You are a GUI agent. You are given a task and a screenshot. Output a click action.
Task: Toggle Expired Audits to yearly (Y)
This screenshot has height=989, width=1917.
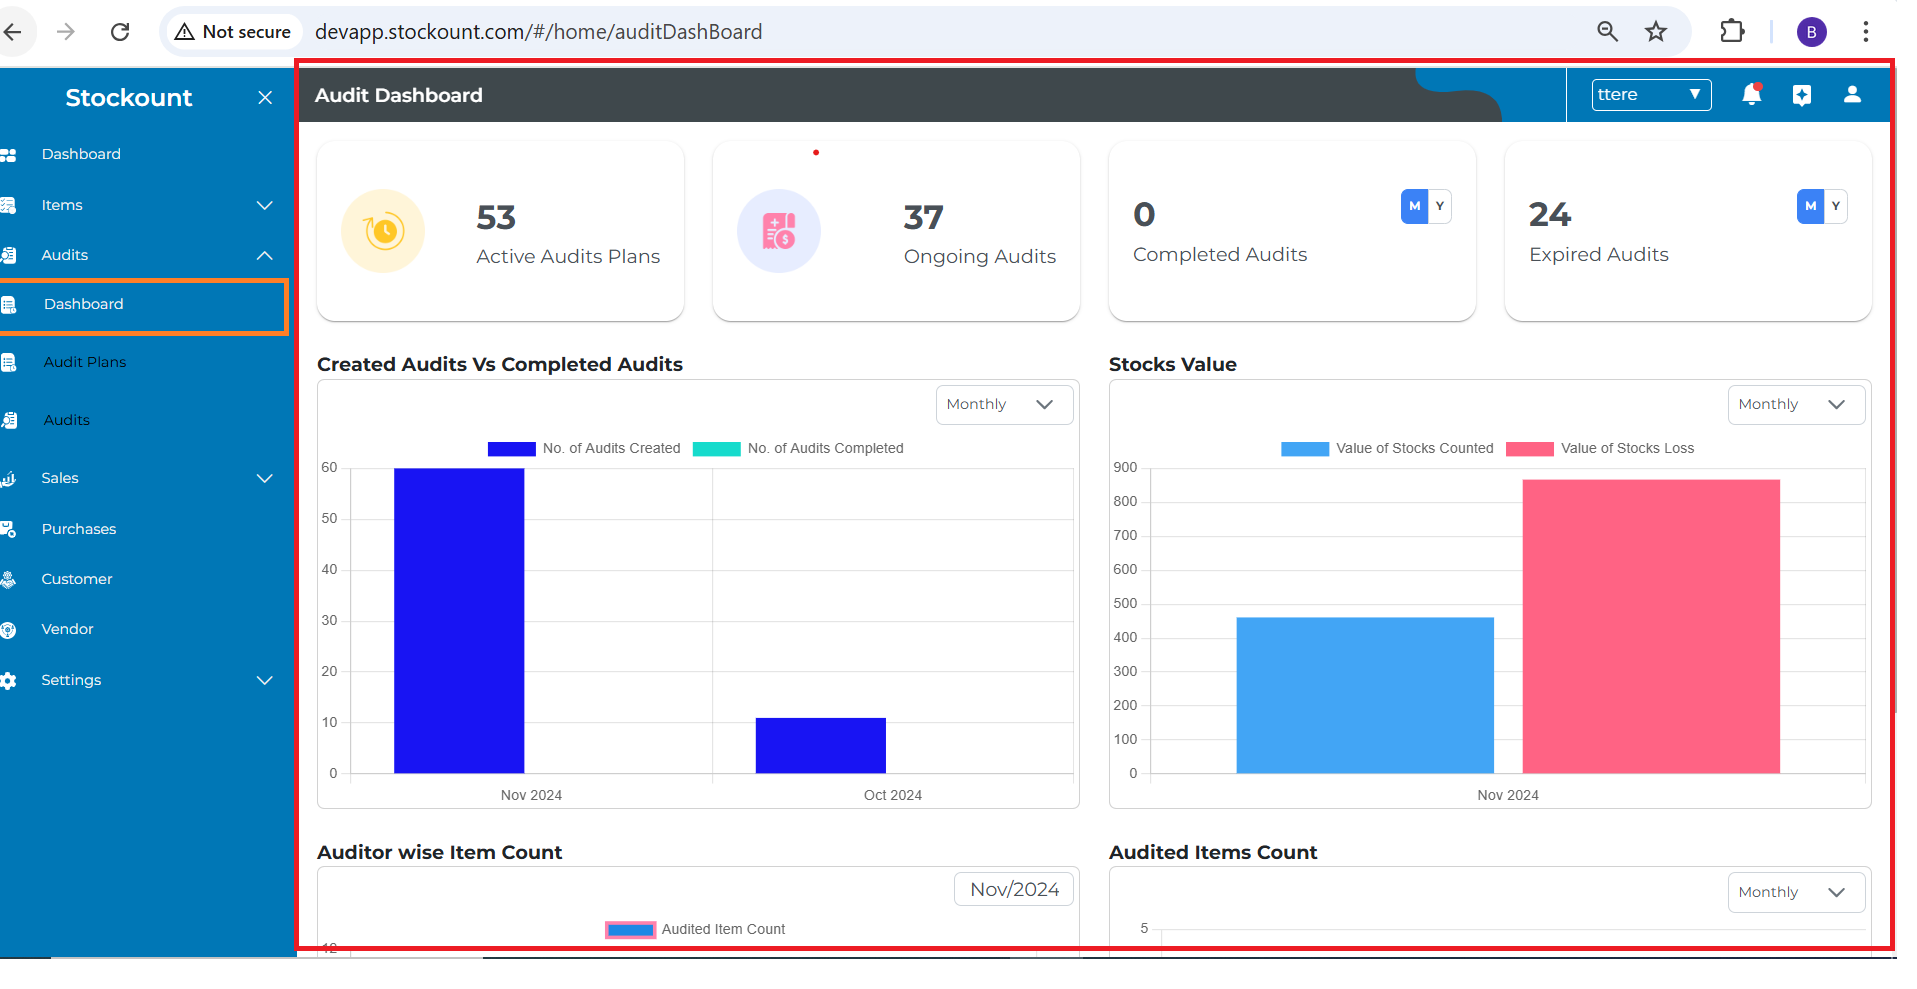click(x=1835, y=206)
